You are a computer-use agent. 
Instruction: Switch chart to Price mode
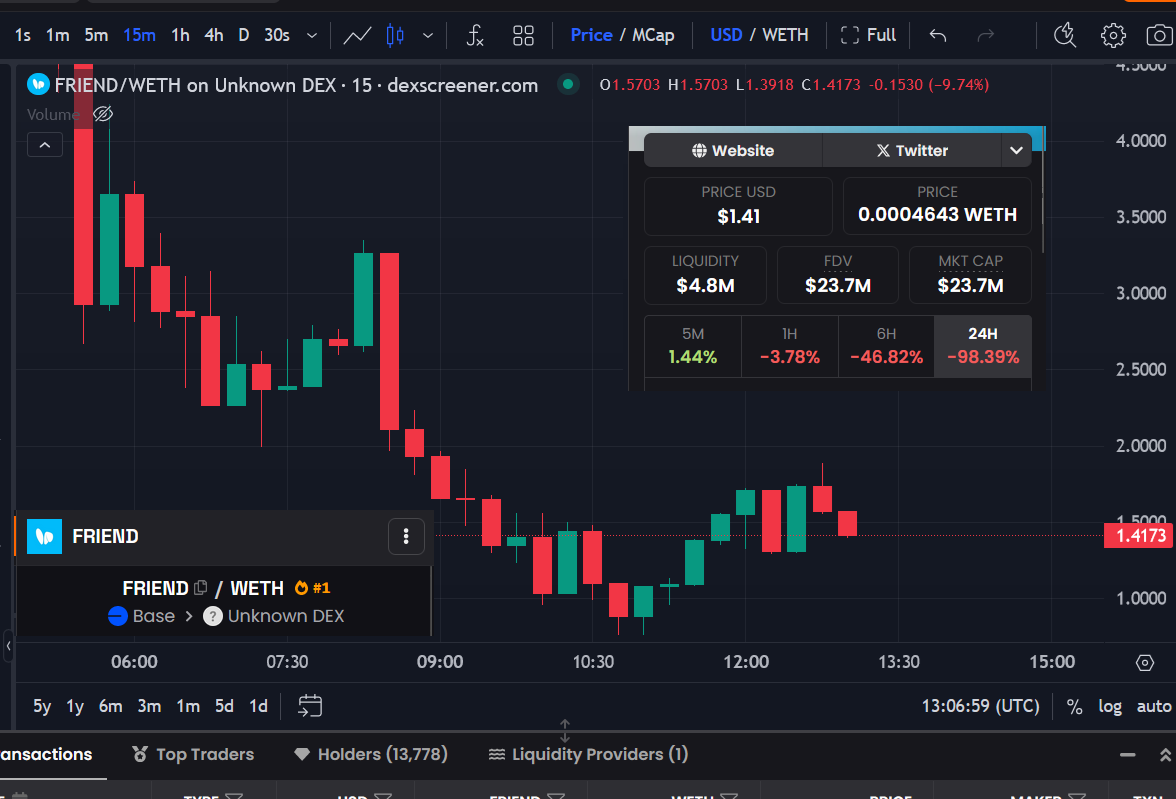(x=591, y=35)
